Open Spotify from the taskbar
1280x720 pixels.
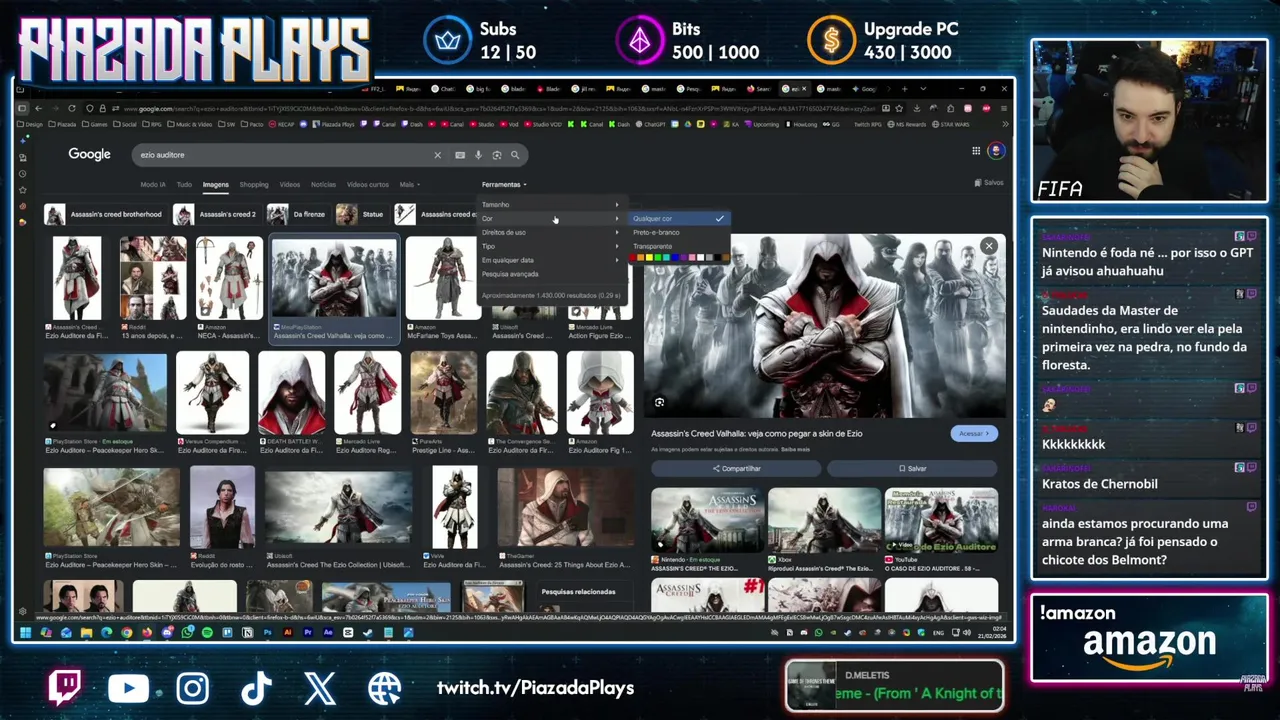tap(207, 632)
